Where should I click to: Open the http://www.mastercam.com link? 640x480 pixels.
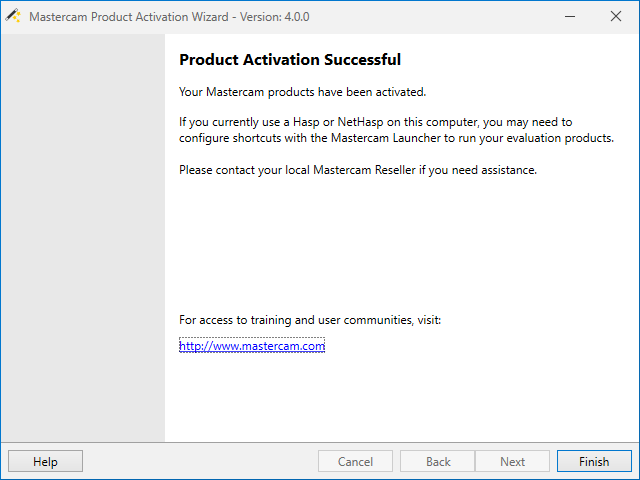click(252, 346)
